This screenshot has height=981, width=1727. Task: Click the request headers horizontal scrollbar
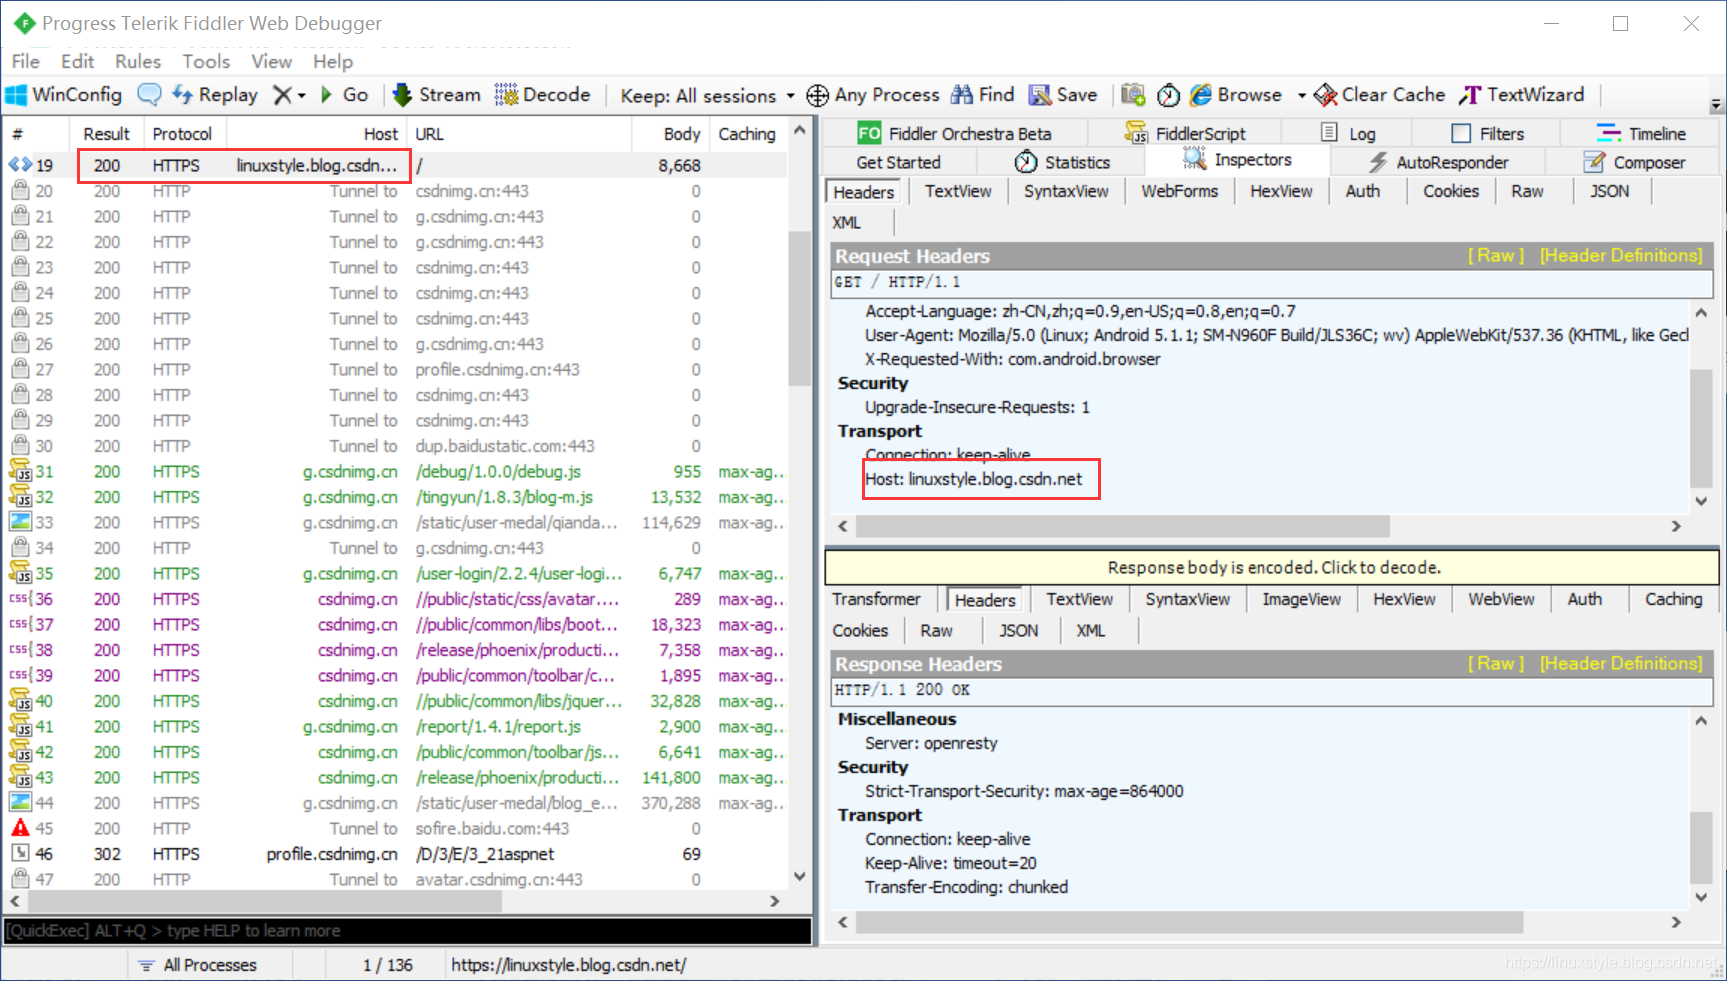click(x=1123, y=526)
